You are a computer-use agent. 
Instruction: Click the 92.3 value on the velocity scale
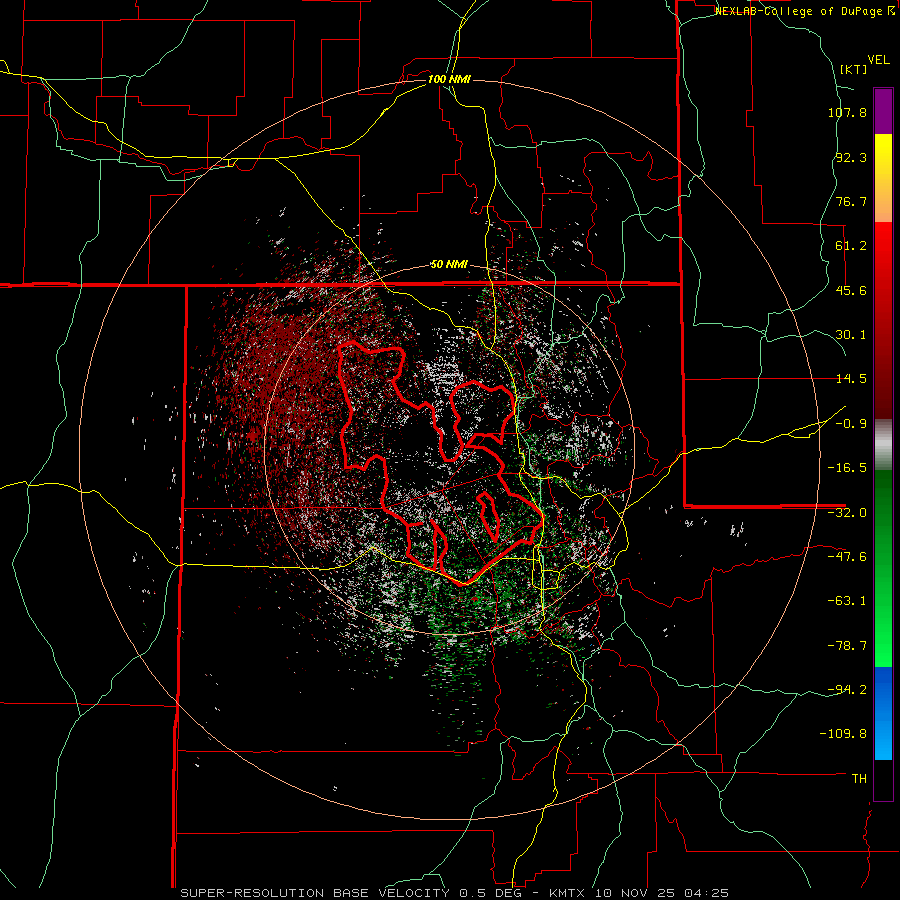click(x=851, y=157)
